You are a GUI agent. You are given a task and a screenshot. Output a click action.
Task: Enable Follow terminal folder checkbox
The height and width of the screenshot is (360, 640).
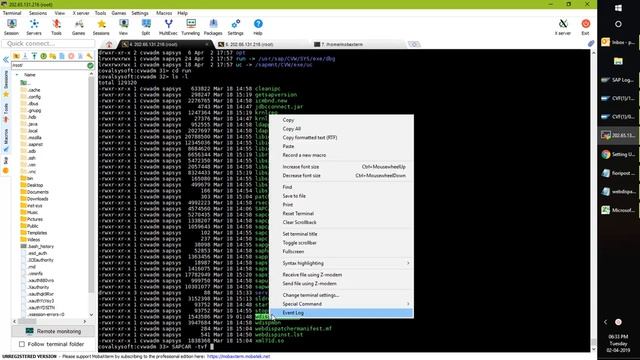22,344
